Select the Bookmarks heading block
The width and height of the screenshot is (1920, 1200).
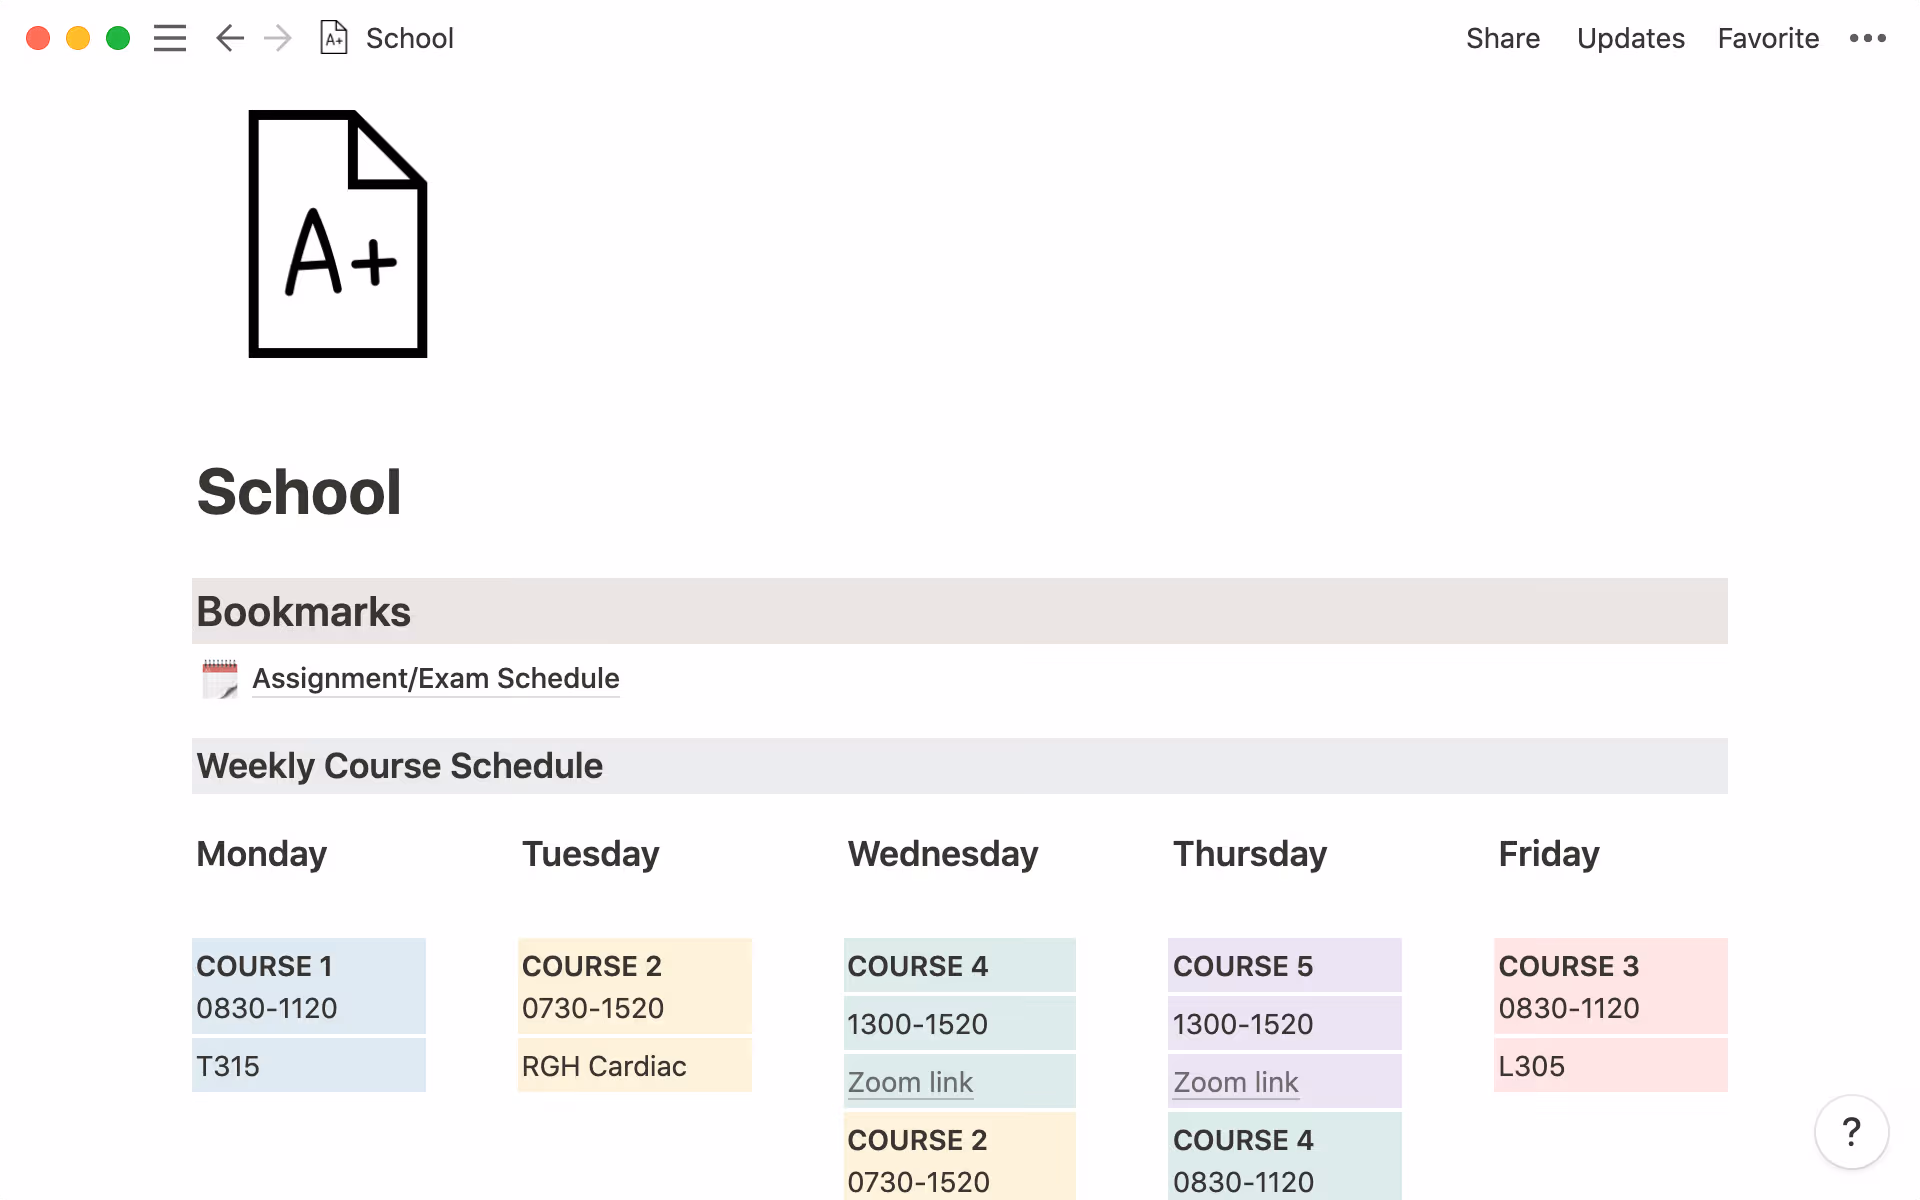click(304, 612)
